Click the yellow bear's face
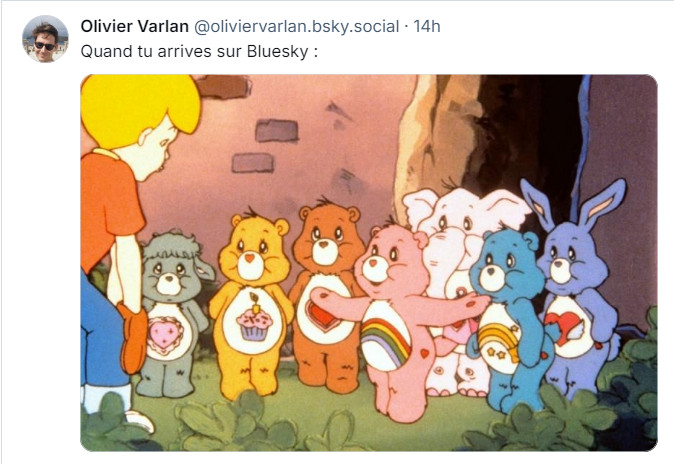This screenshot has height=464, width=674. pyautogui.click(x=253, y=259)
